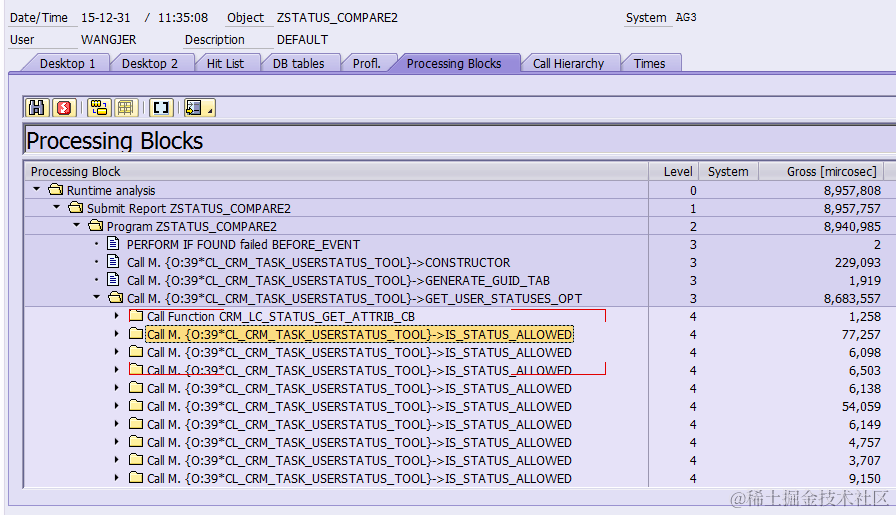Collapse the Submit Report ZSTATUS_COMPARE2 node

click(57, 207)
